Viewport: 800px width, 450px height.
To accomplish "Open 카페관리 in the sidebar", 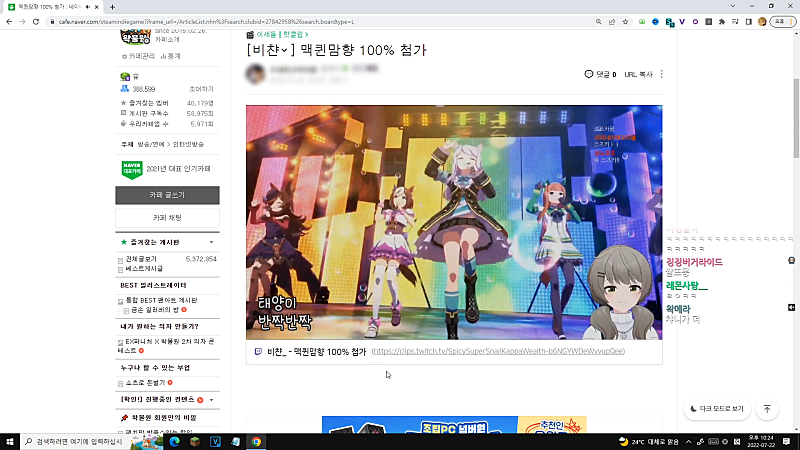I will click(x=138, y=56).
